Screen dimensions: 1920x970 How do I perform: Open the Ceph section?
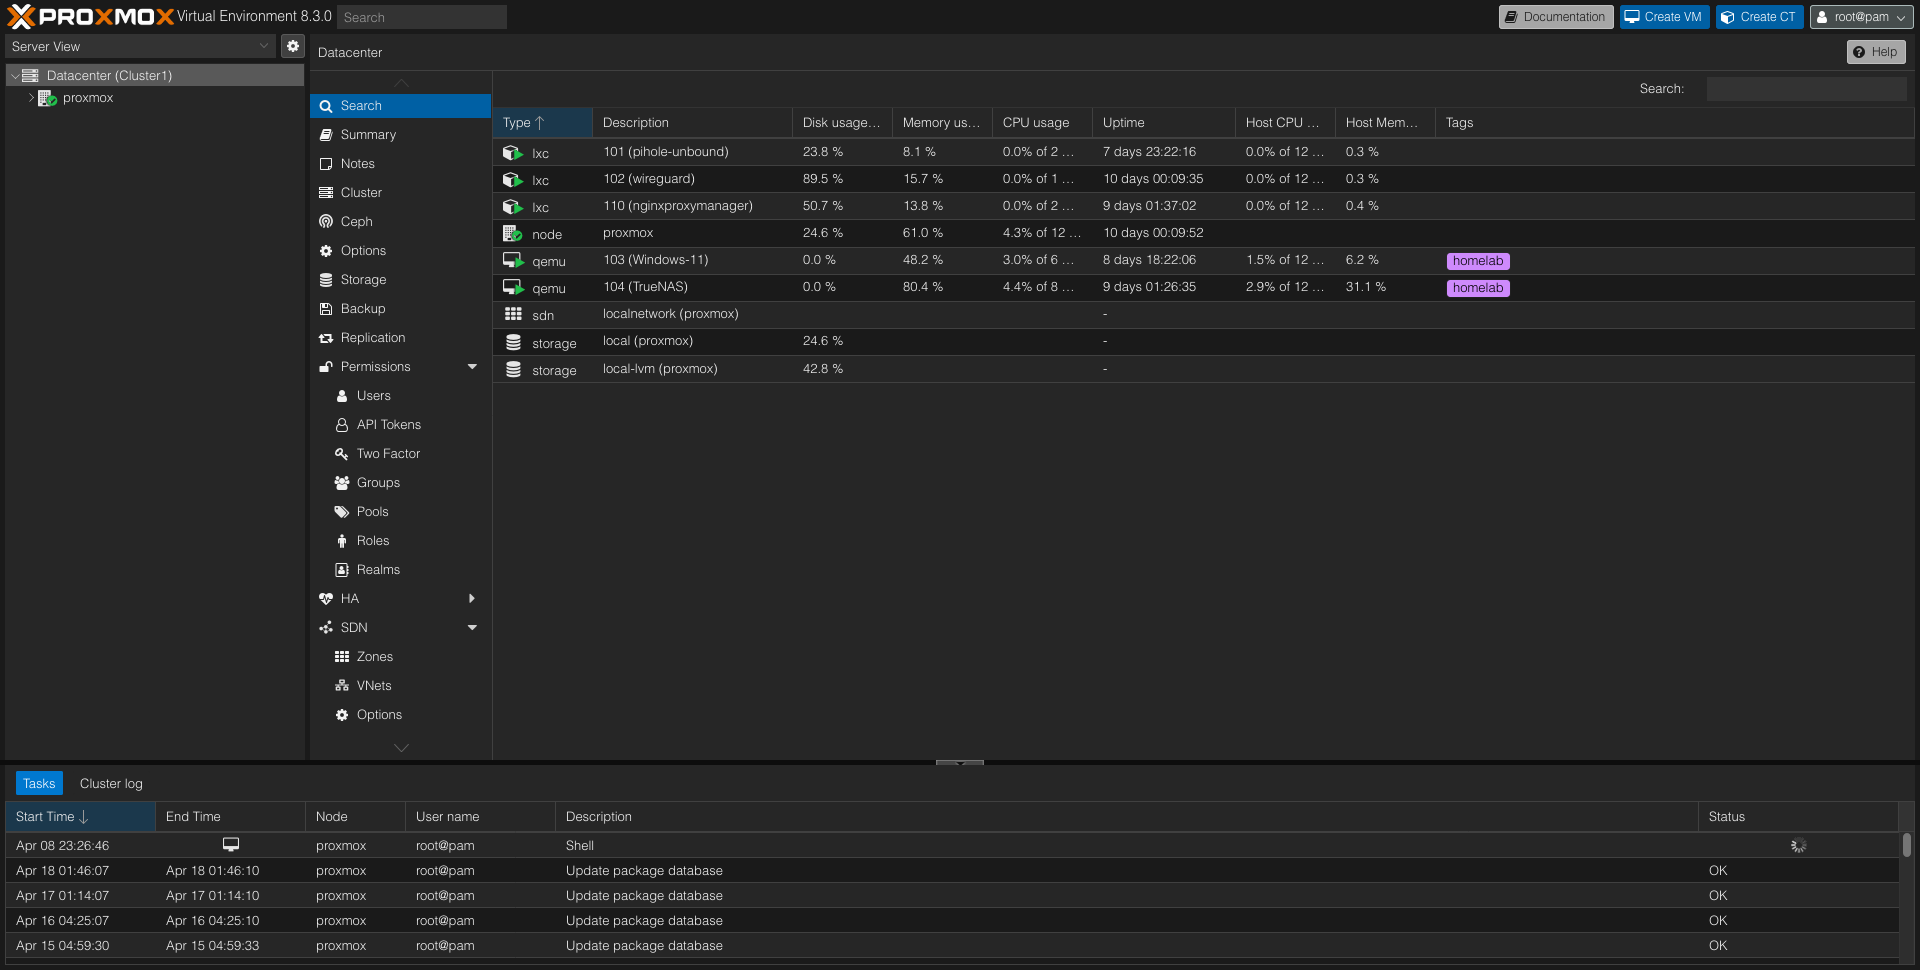(400, 221)
